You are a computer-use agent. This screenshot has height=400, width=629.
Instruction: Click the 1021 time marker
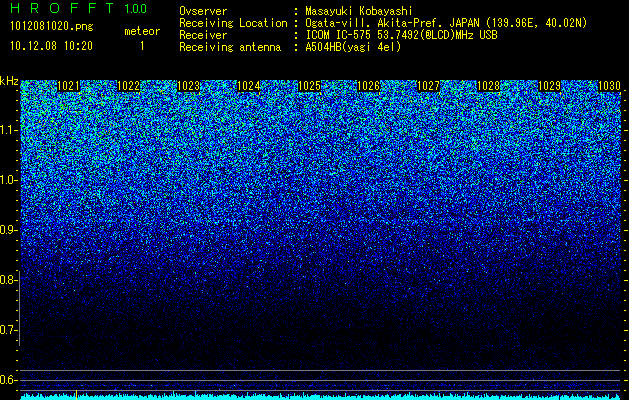click(x=69, y=86)
